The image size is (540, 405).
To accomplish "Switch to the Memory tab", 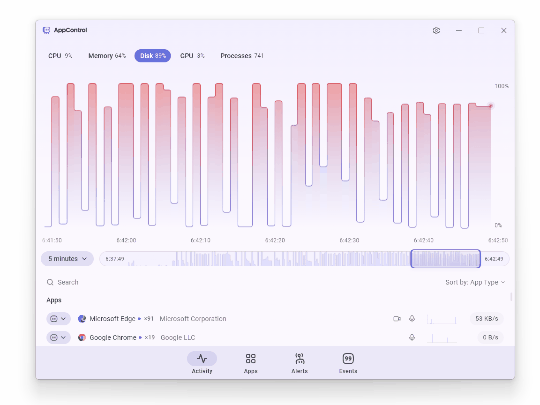I will pos(107,55).
